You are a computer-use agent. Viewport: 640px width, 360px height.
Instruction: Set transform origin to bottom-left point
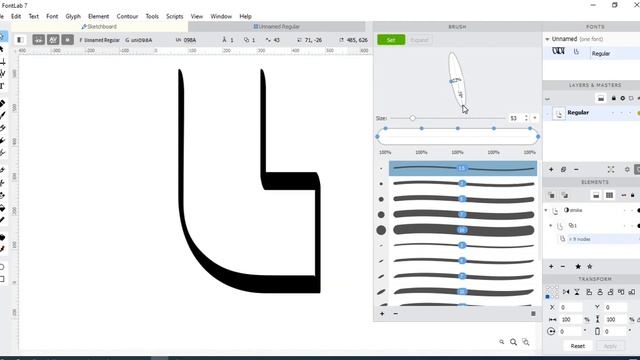tap(548, 297)
